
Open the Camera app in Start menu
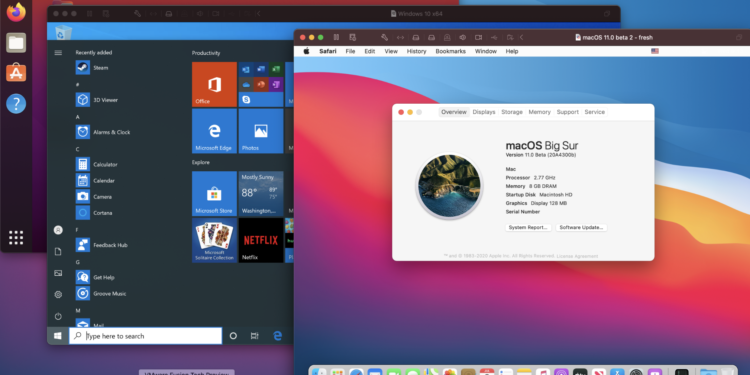(x=94, y=197)
